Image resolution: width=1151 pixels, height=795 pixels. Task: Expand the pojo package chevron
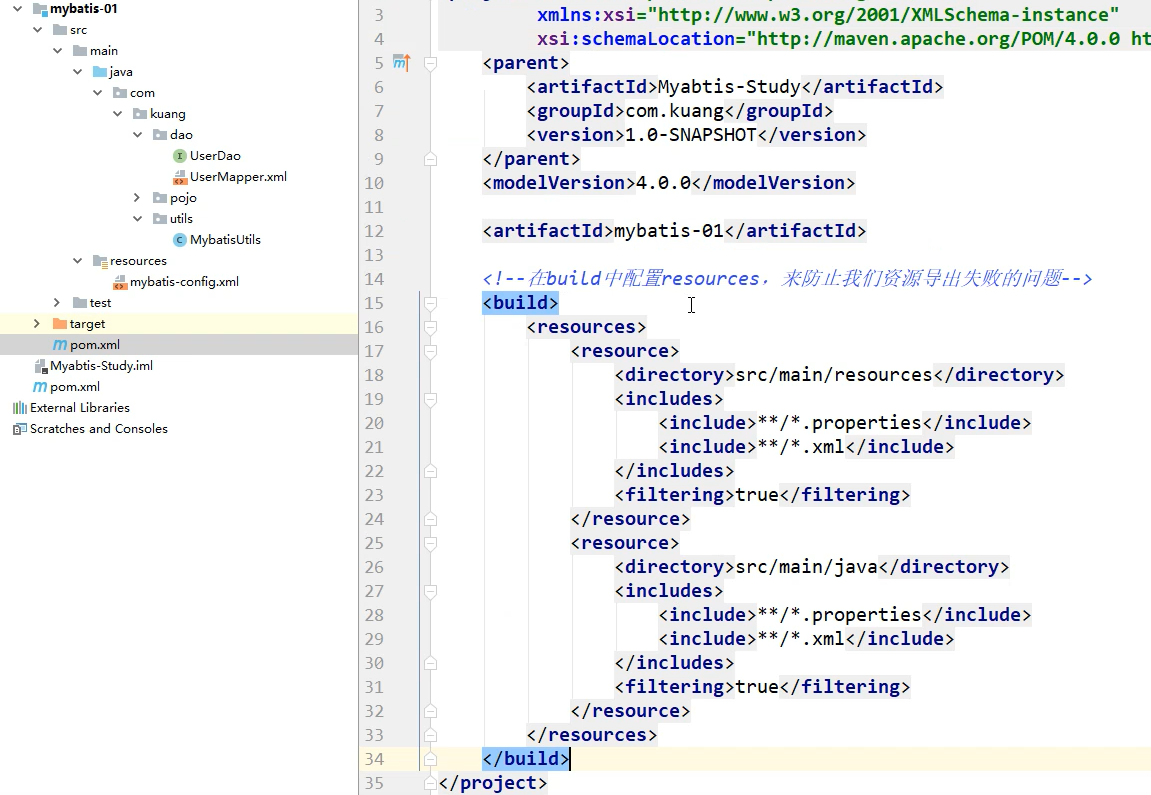click(x=137, y=197)
